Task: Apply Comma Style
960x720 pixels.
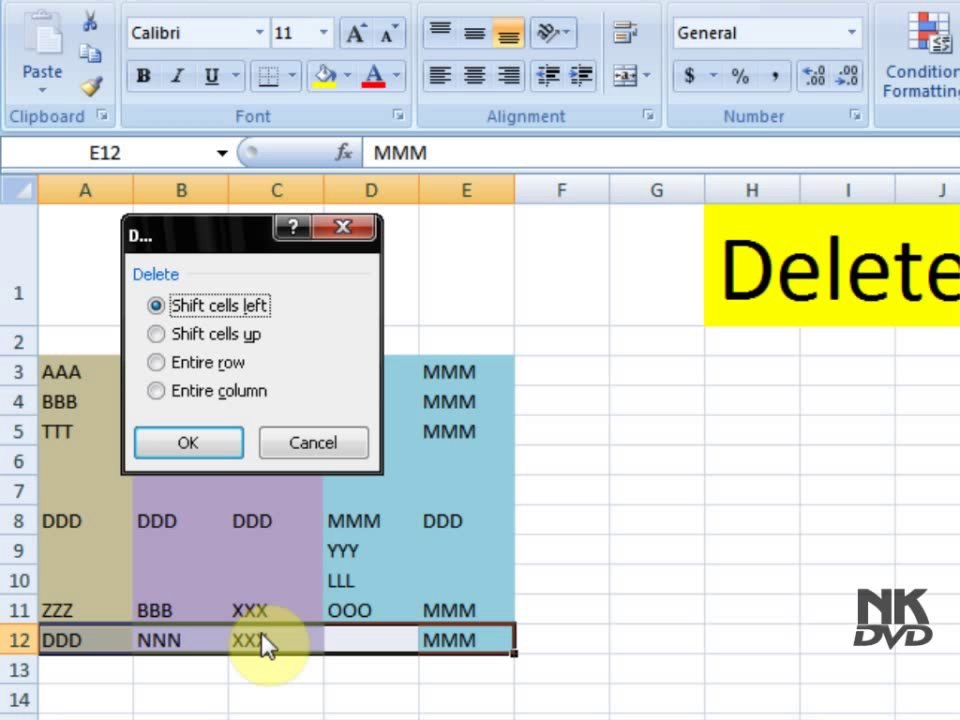Action: 774,76
